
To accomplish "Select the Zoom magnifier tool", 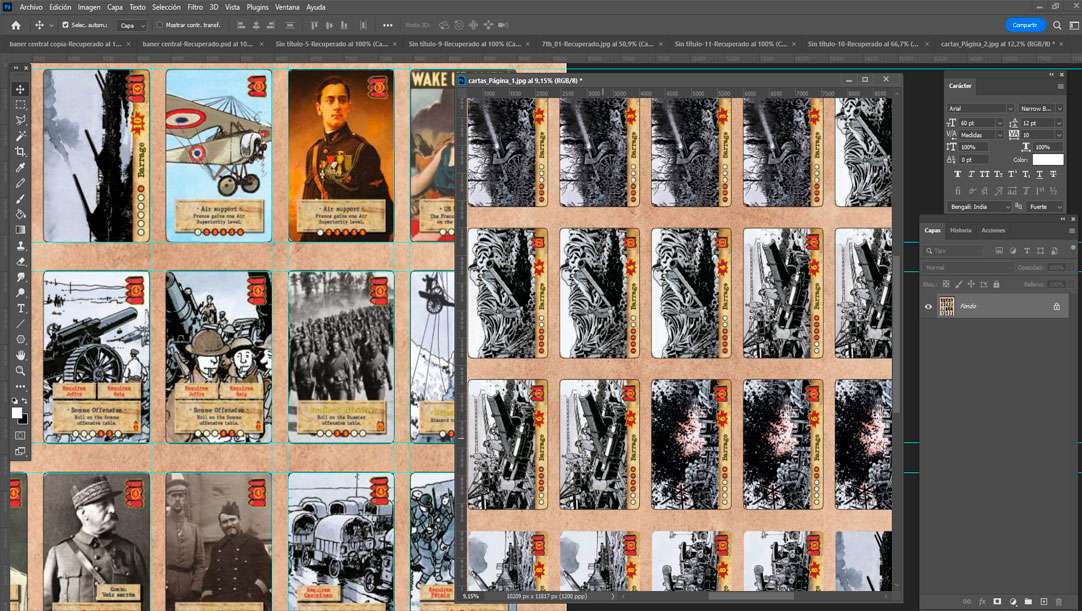I will tap(20, 371).
